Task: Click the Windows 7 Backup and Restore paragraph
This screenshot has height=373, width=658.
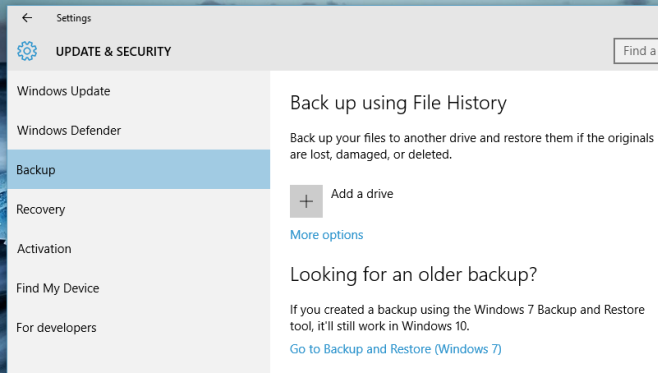Action: [x=467, y=318]
